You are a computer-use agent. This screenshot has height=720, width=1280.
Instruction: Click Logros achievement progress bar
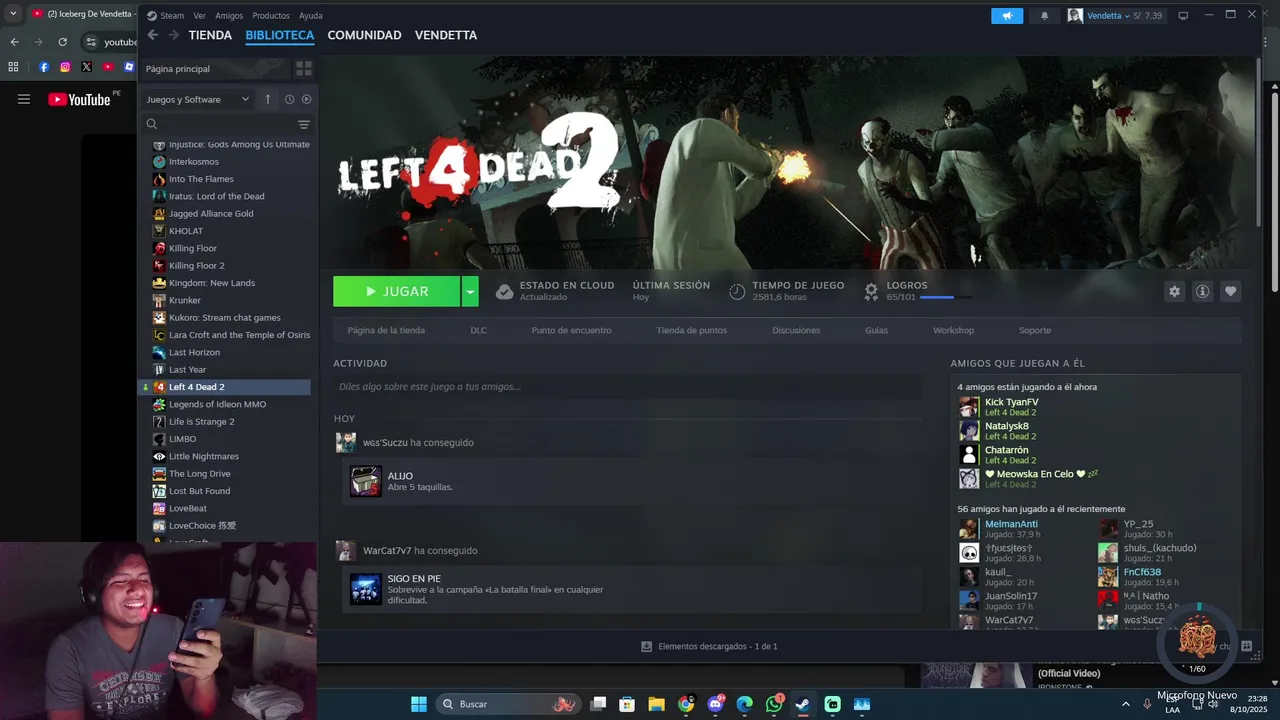tap(946, 297)
